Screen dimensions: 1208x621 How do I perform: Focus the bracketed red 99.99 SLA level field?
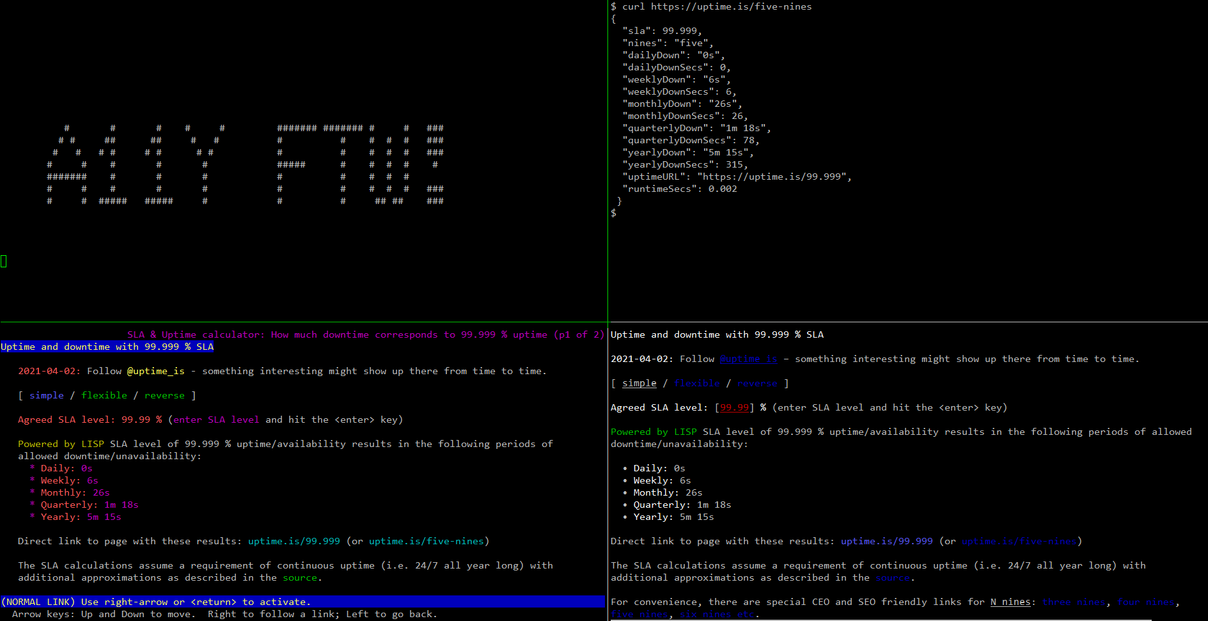coord(735,408)
